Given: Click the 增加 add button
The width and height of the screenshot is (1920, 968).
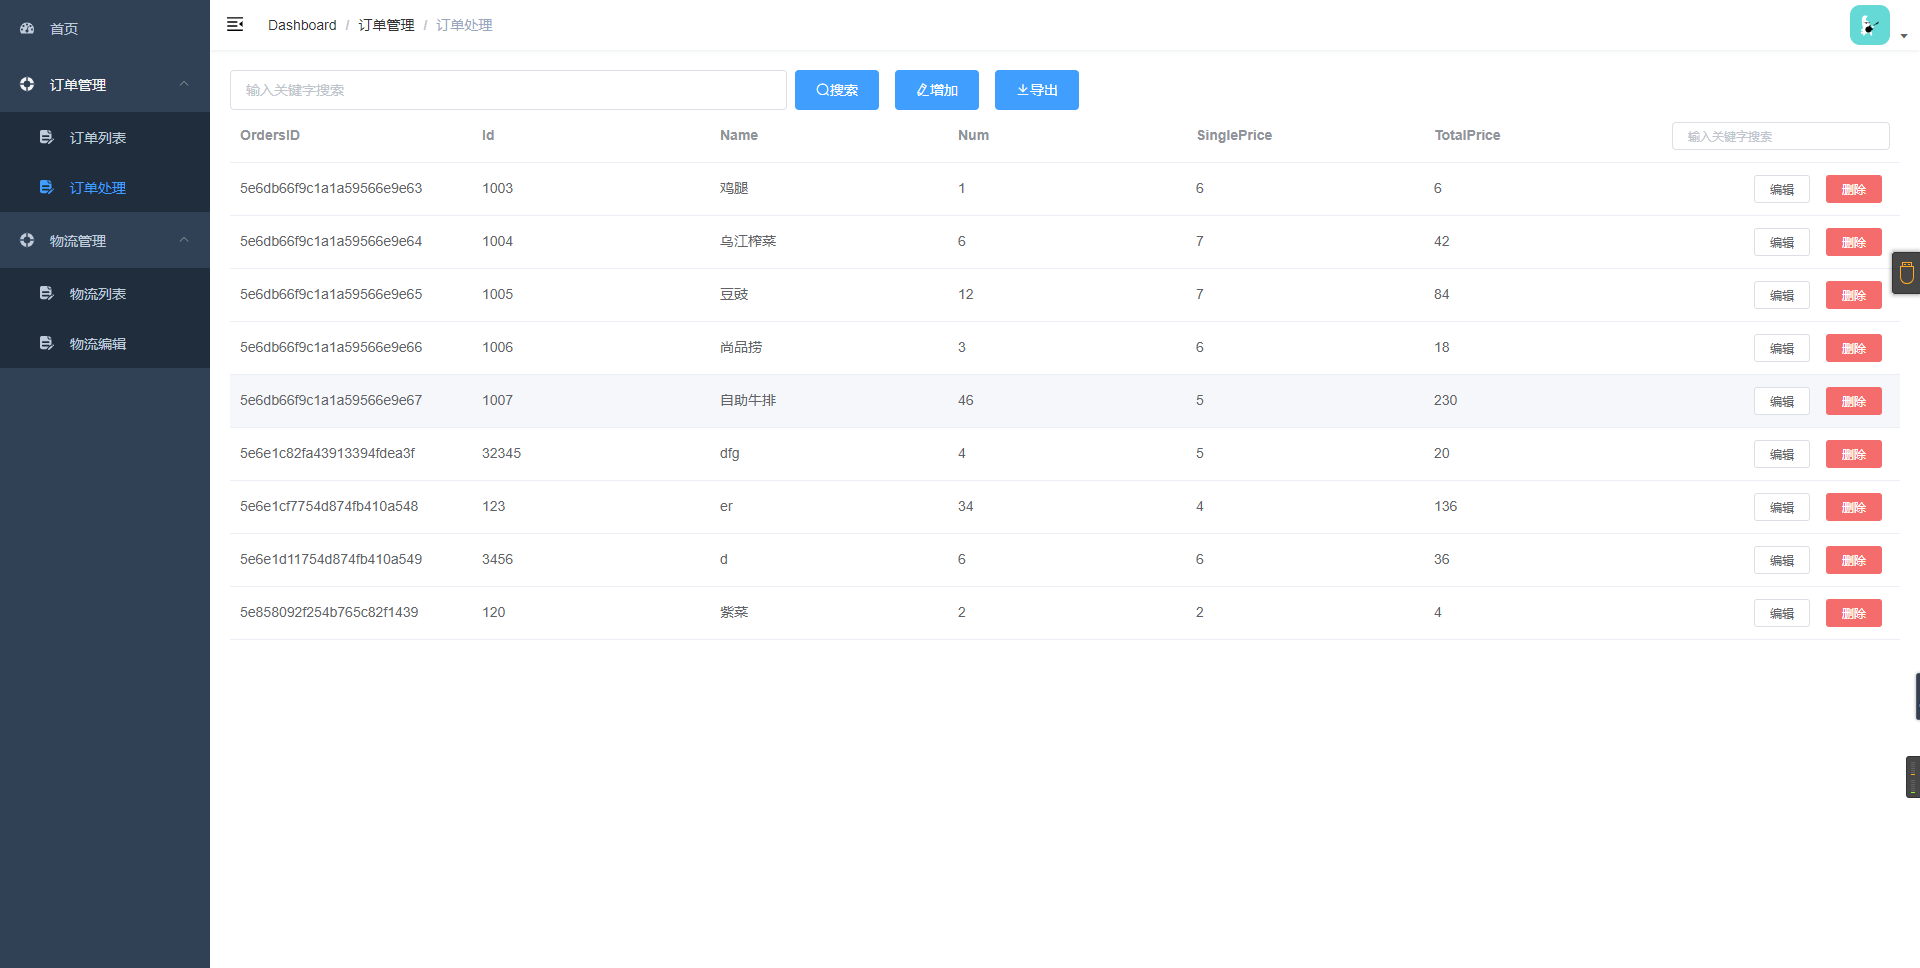Looking at the screenshot, I should point(937,90).
